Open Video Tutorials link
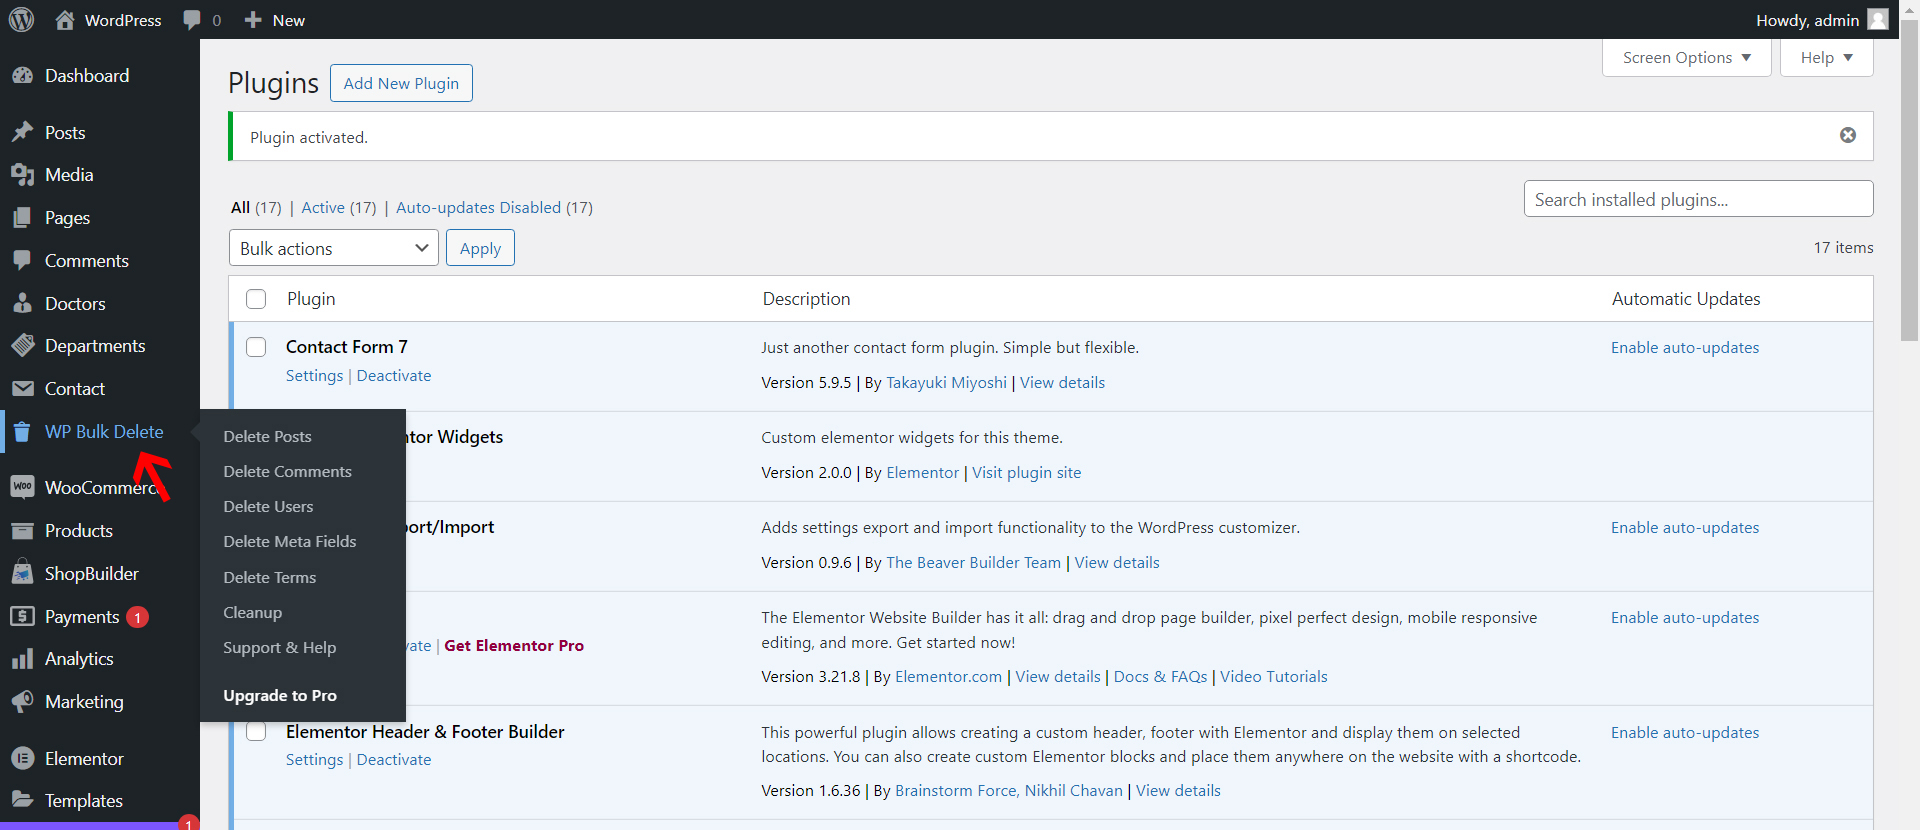The width and height of the screenshot is (1920, 830). (x=1274, y=677)
